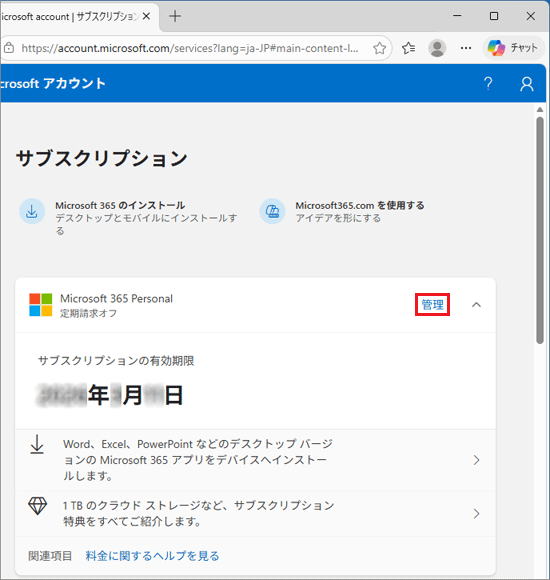
Task: Click the 関連項目 label
Action: click(50, 556)
